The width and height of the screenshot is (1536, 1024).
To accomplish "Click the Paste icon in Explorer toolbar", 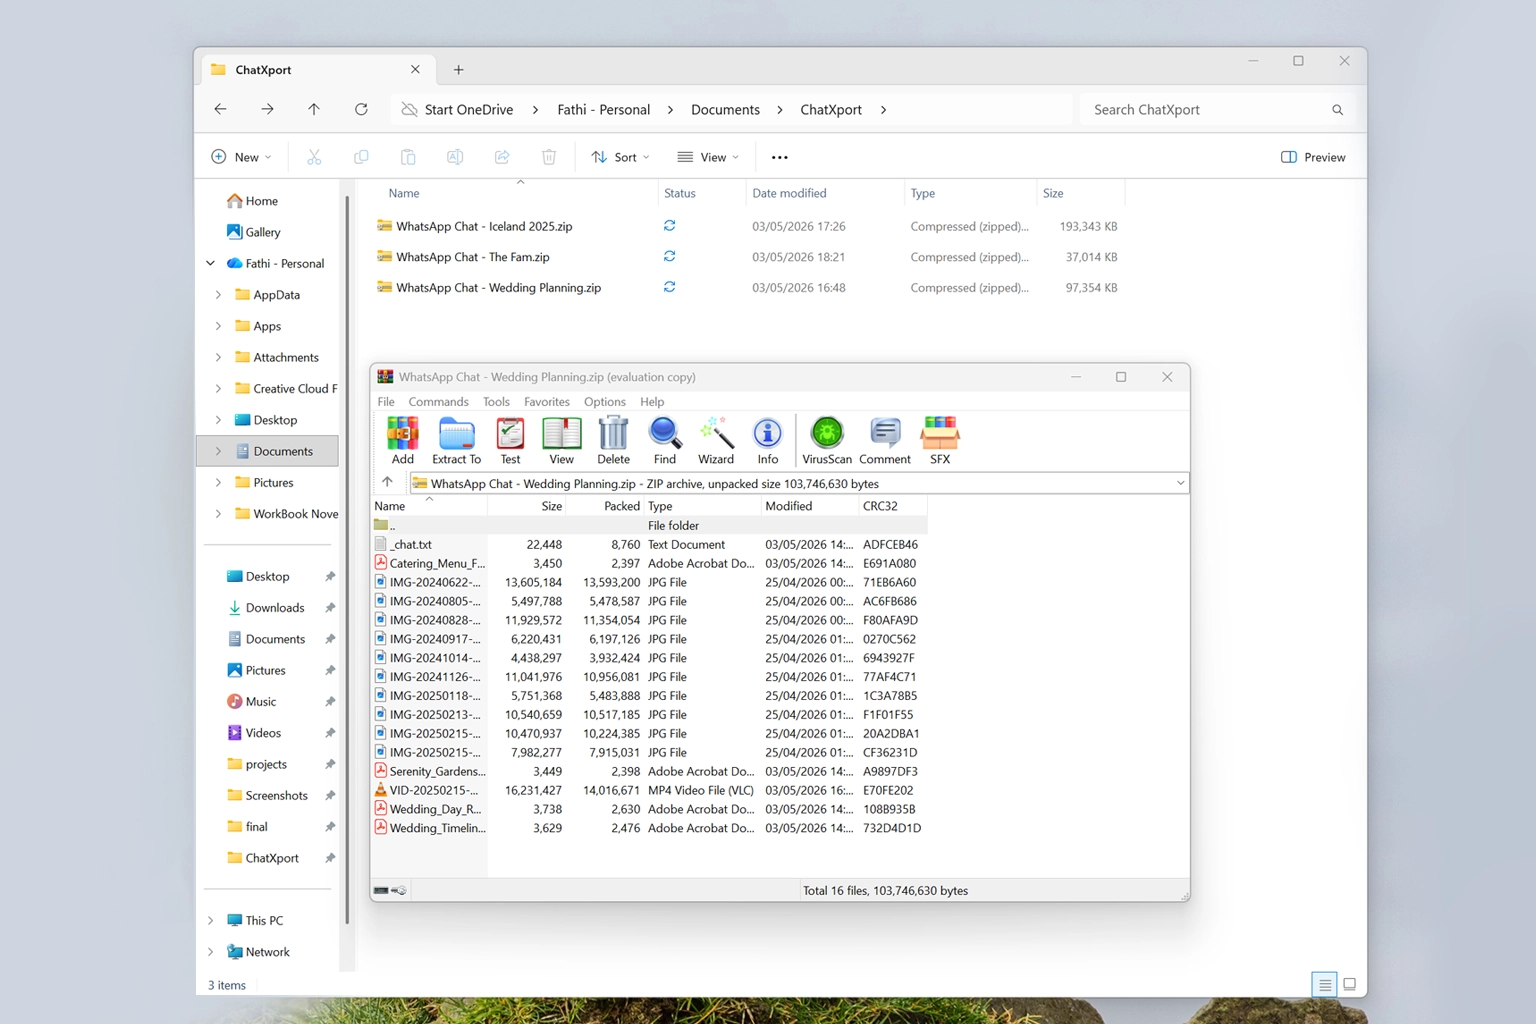I will 408,157.
